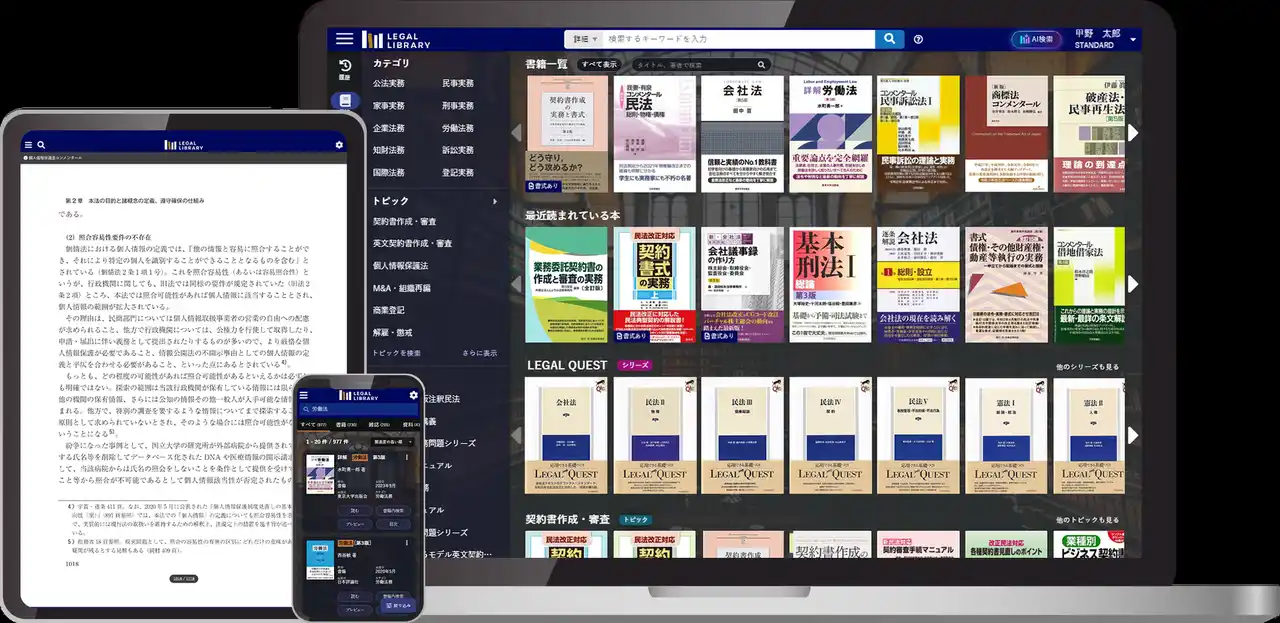Open the 履歴 history icon in the sidebar
Image resolution: width=1280 pixels, height=623 pixels.
tap(344, 69)
